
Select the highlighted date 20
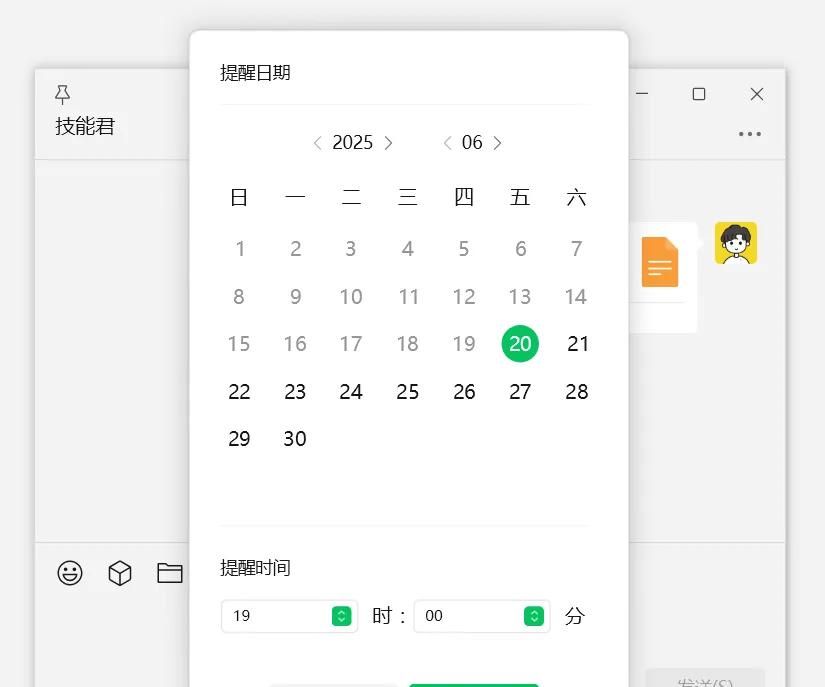[x=520, y=344]
